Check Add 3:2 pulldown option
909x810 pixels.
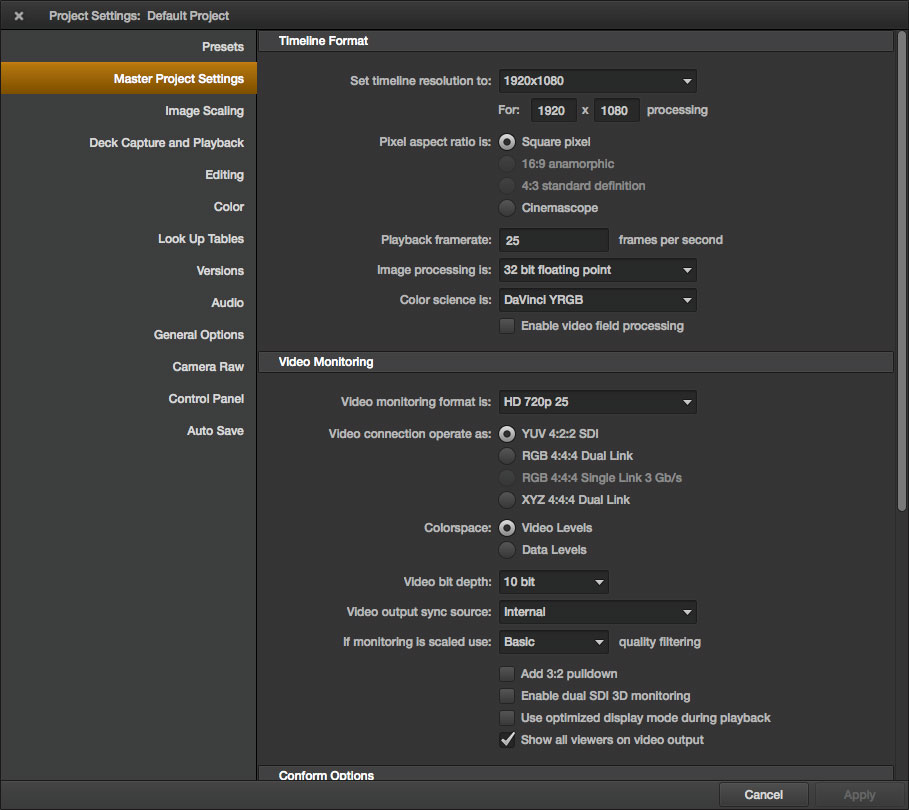507,674
